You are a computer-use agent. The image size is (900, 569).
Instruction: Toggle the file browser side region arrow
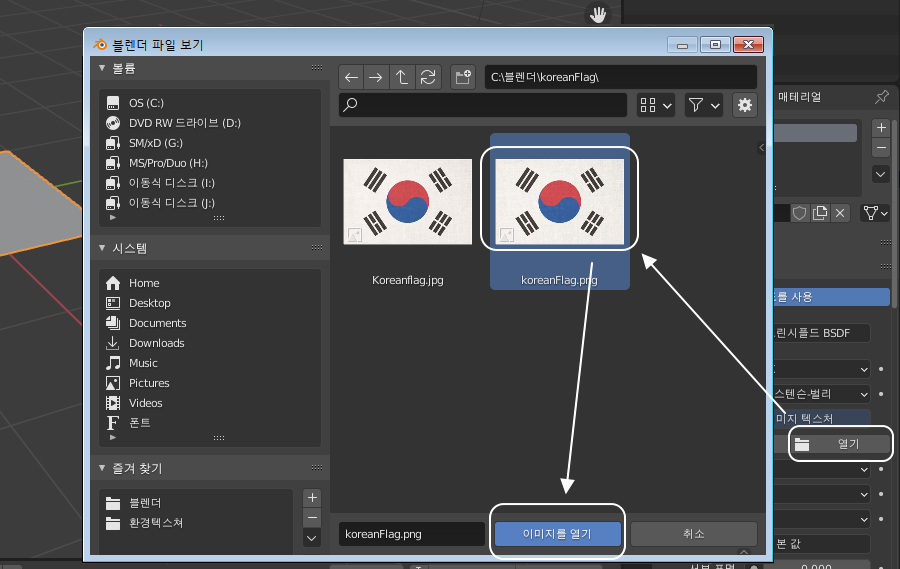point(761,148)
